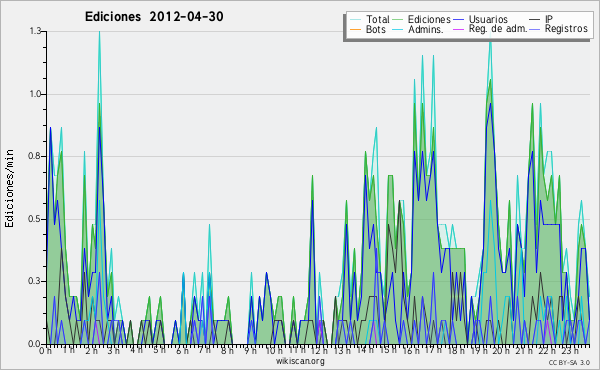Click the y-axis label 'Ediciones/min'
The width and height of the screenshot is (600, 370).
click(x=9, y=188)
